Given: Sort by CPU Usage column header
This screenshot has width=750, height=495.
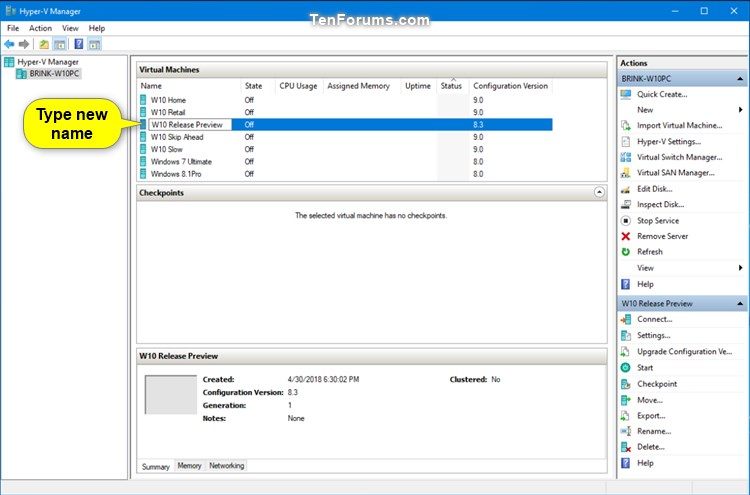Looking at the screenshot, I should (299, 86).
